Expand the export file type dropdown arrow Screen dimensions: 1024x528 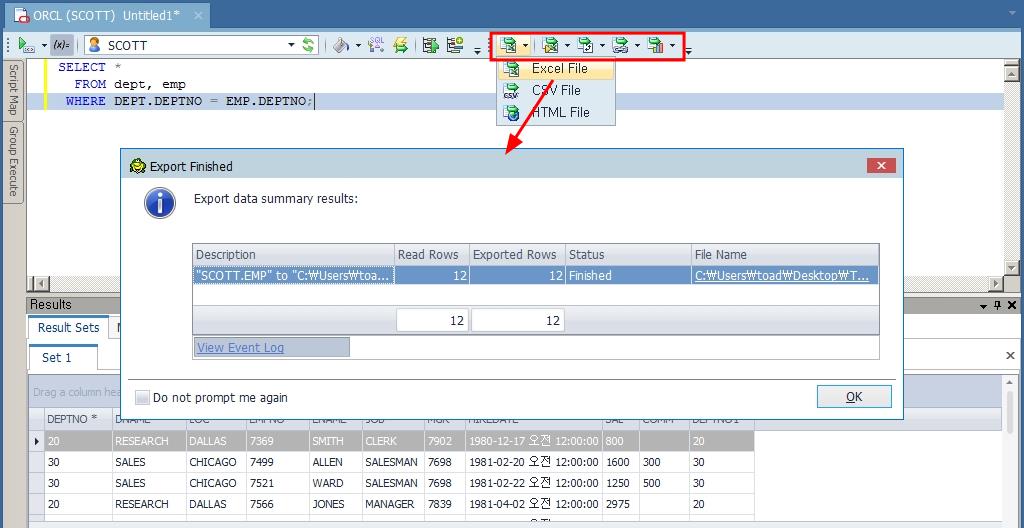coord(526,45)
